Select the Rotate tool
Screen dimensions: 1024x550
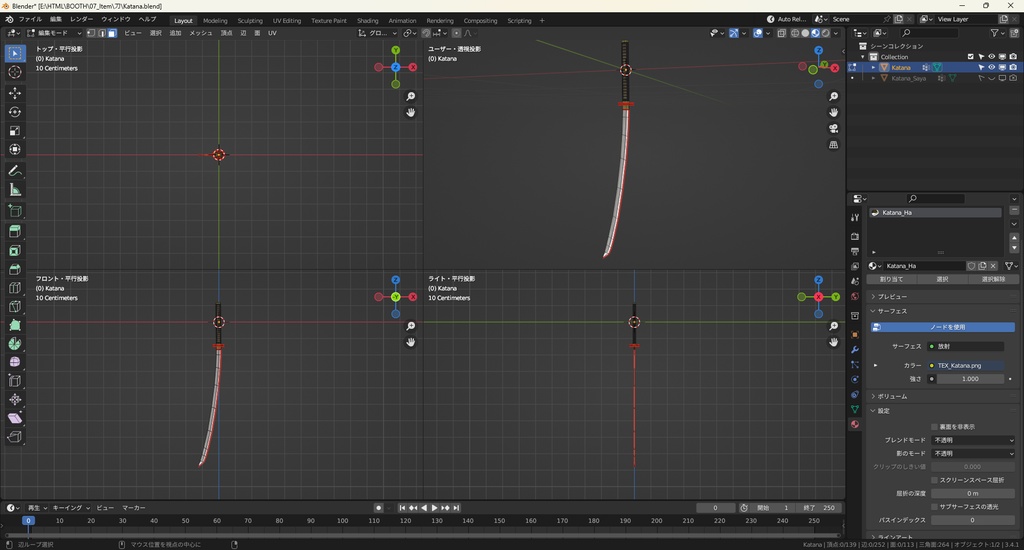(x=15, y=112)
